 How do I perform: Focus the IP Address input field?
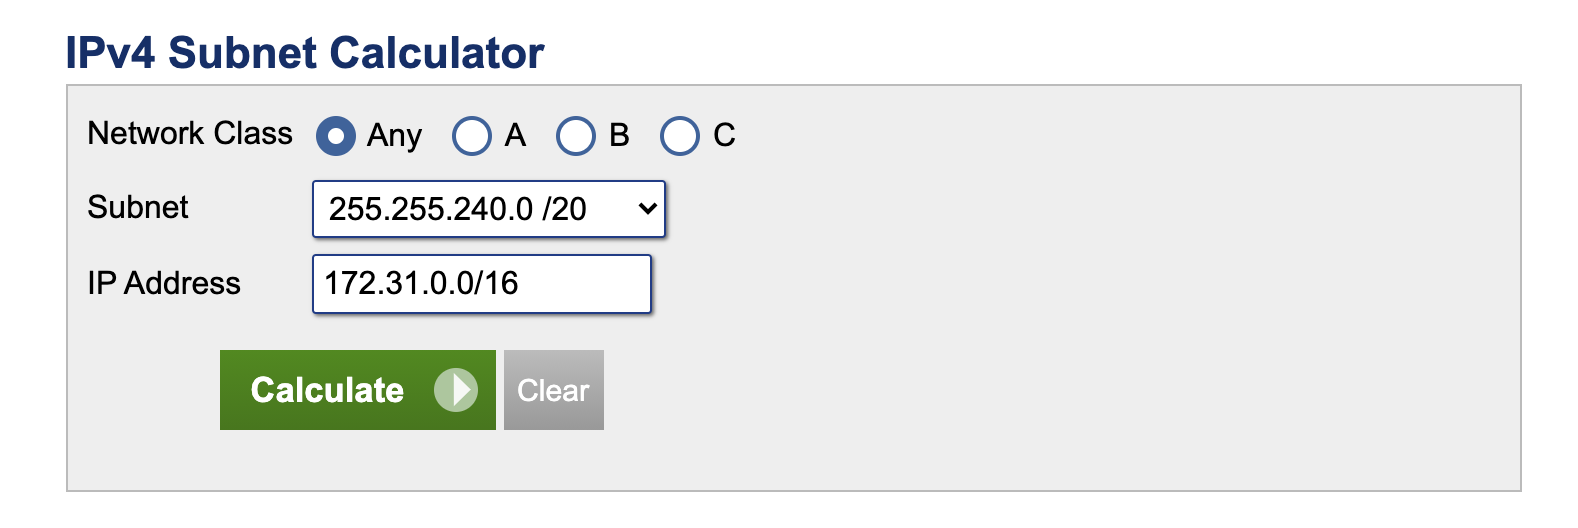click(482, 284)
